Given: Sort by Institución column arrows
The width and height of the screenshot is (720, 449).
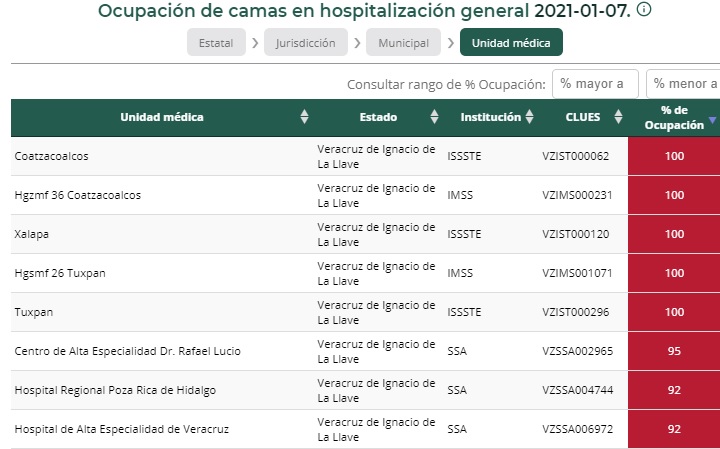Looking at the screenshot, I should [529, 118].
